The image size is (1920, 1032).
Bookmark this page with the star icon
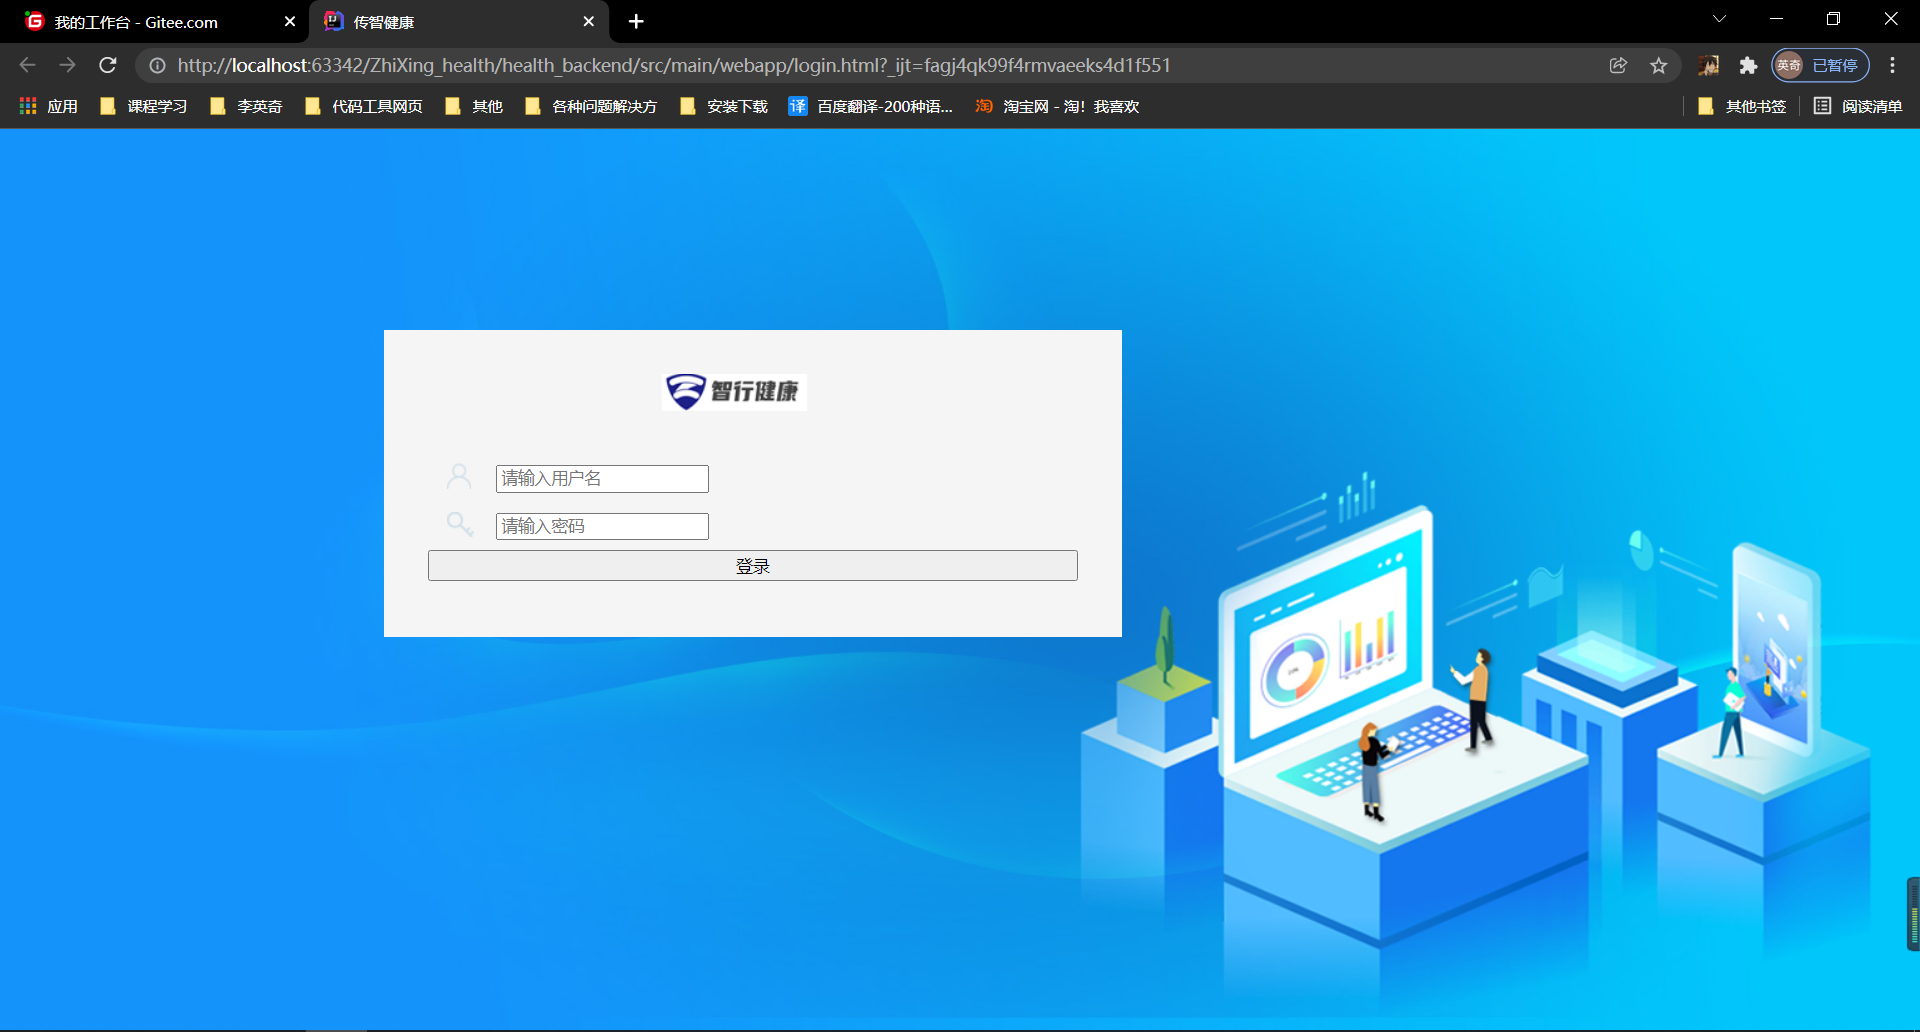pyautogui.click(x=1659, y=65)
